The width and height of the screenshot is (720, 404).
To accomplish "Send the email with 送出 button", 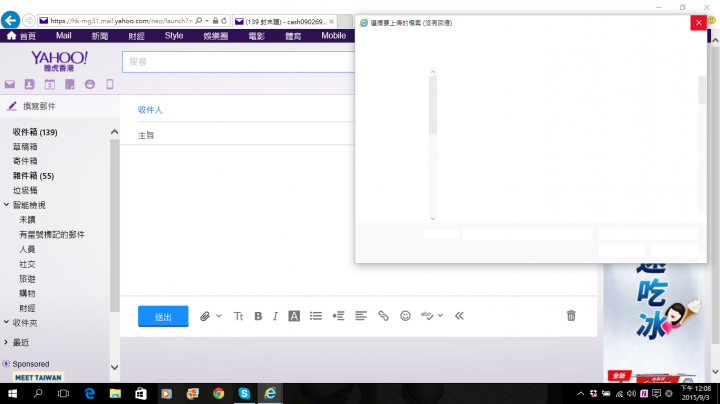I will tap(163, 316).
